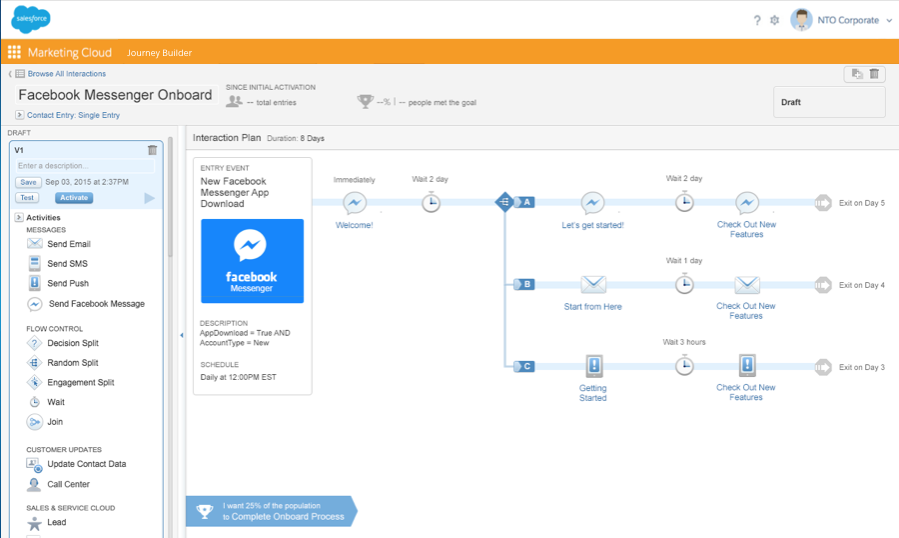Collapse the left sidebar with arrow handle
This screenshot has height=538, width=899.
(x=181, y=335)
